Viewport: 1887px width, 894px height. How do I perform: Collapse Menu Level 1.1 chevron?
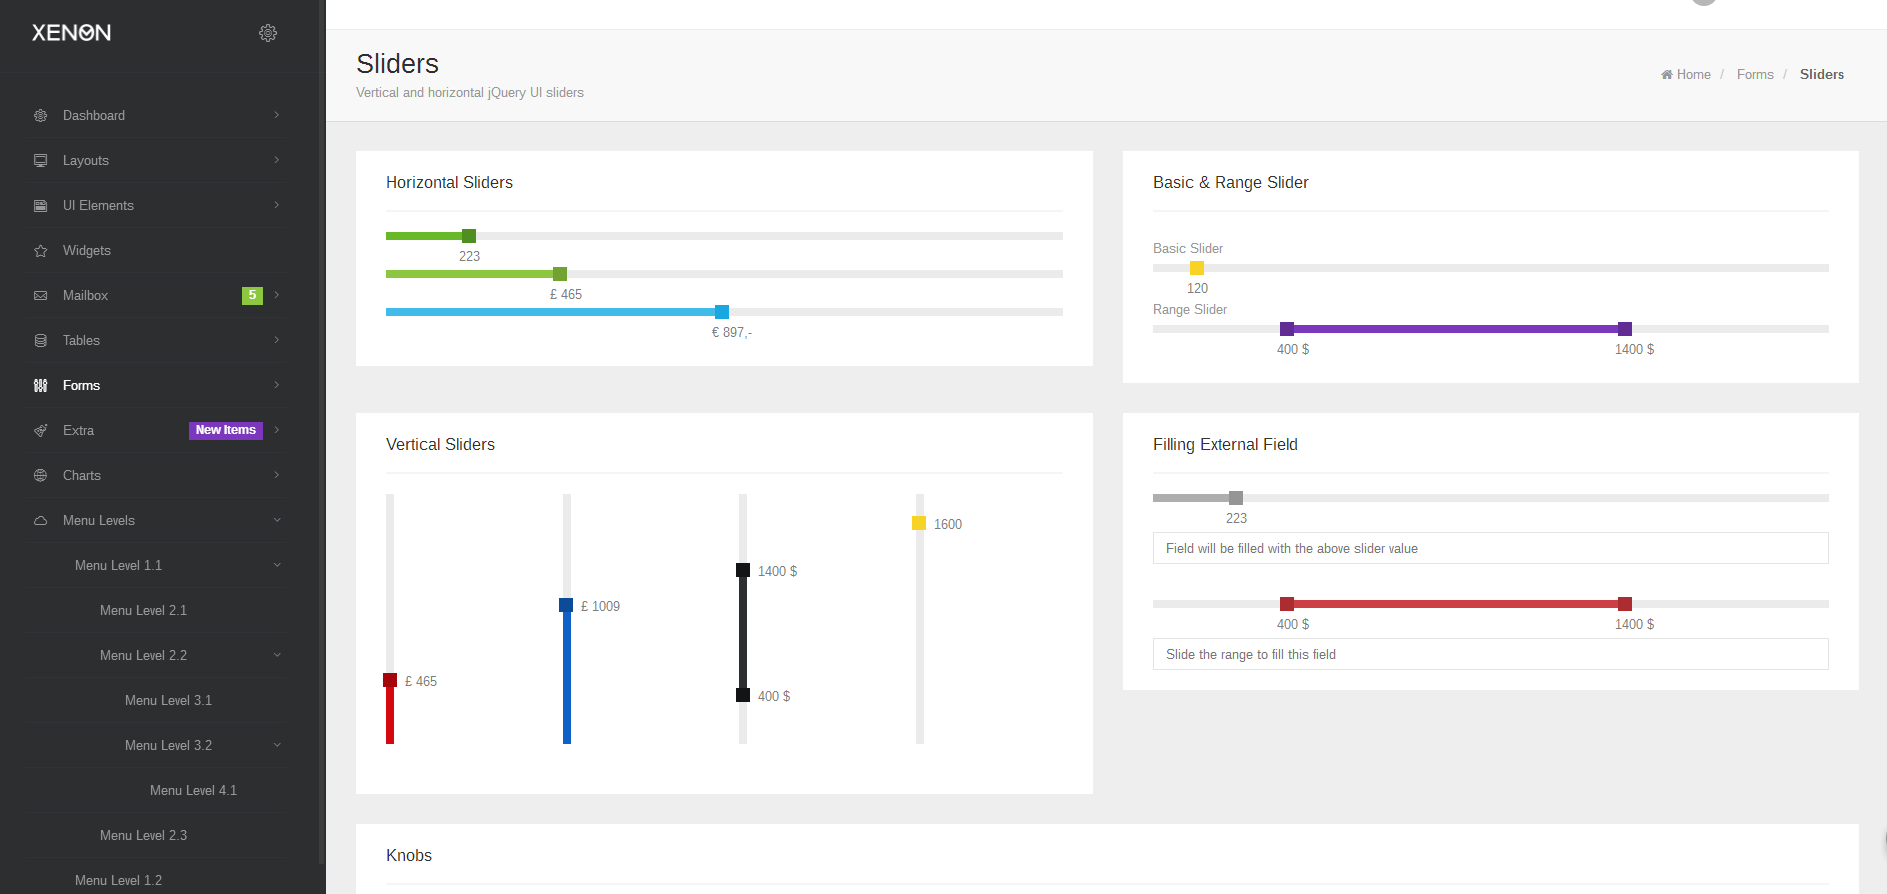point(277,565)
